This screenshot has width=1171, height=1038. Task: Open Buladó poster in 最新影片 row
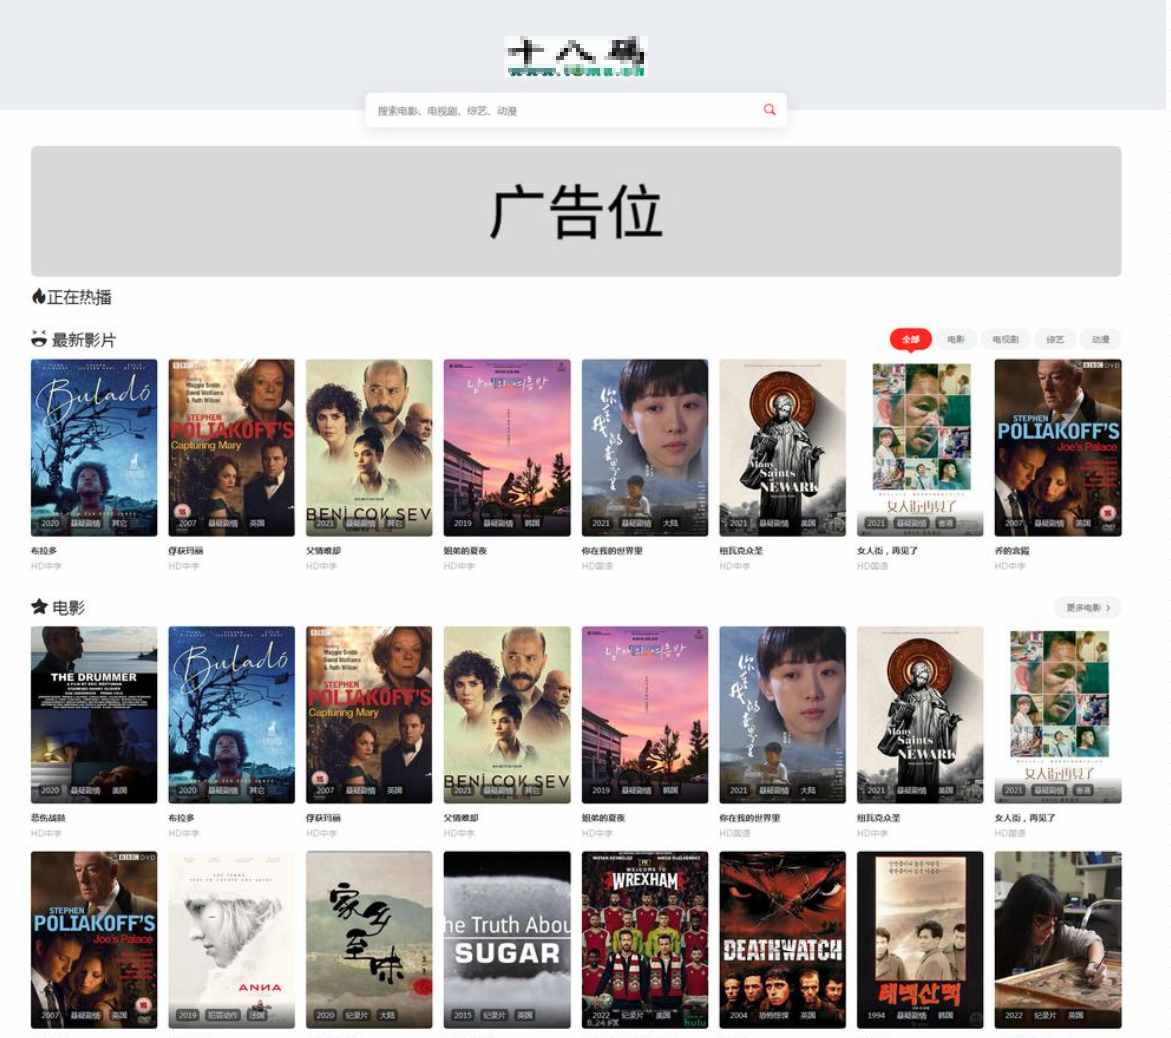pyautogui.click(x=94, y=447)
